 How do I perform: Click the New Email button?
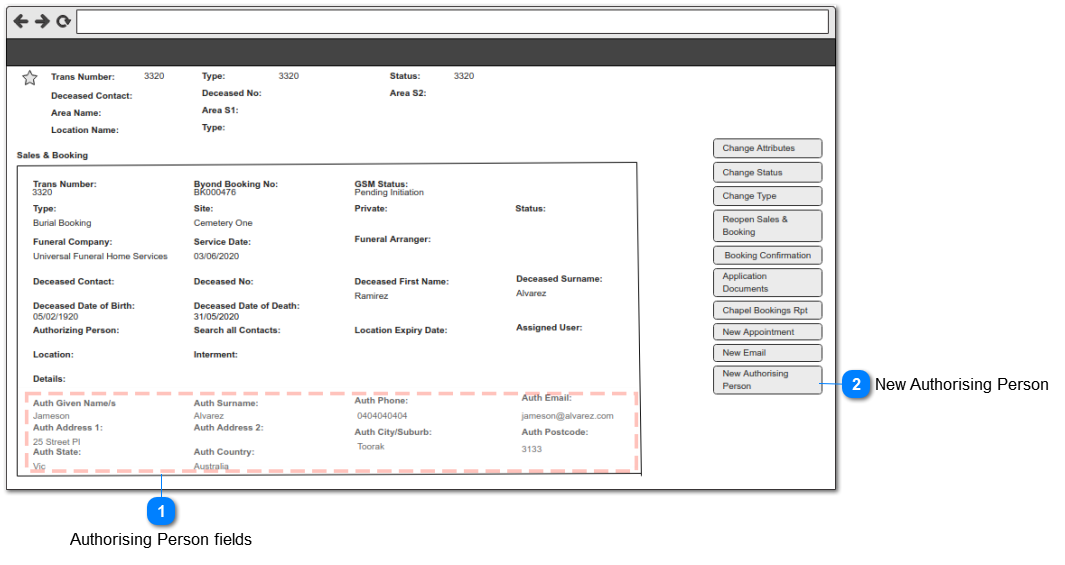point(768,353)
